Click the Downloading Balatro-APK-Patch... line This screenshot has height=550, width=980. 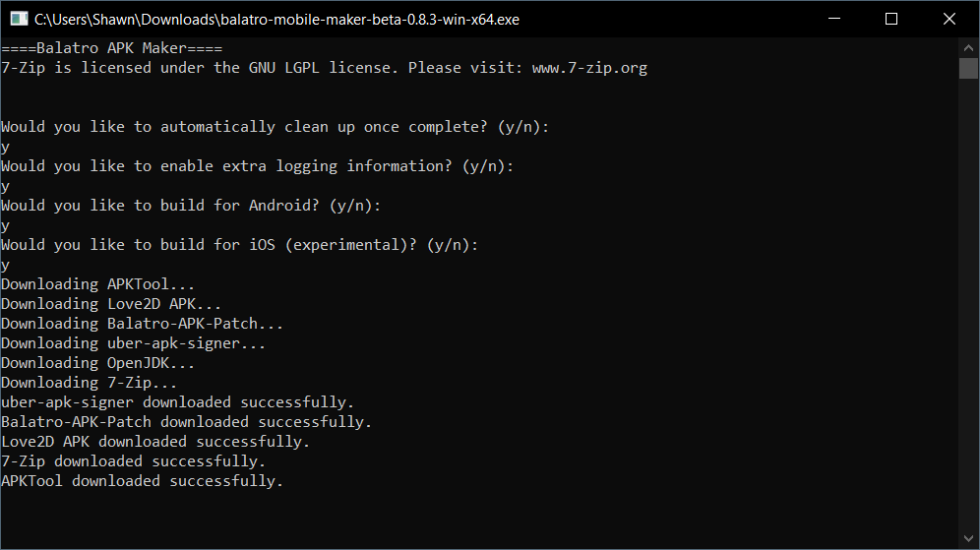[142, 324]
